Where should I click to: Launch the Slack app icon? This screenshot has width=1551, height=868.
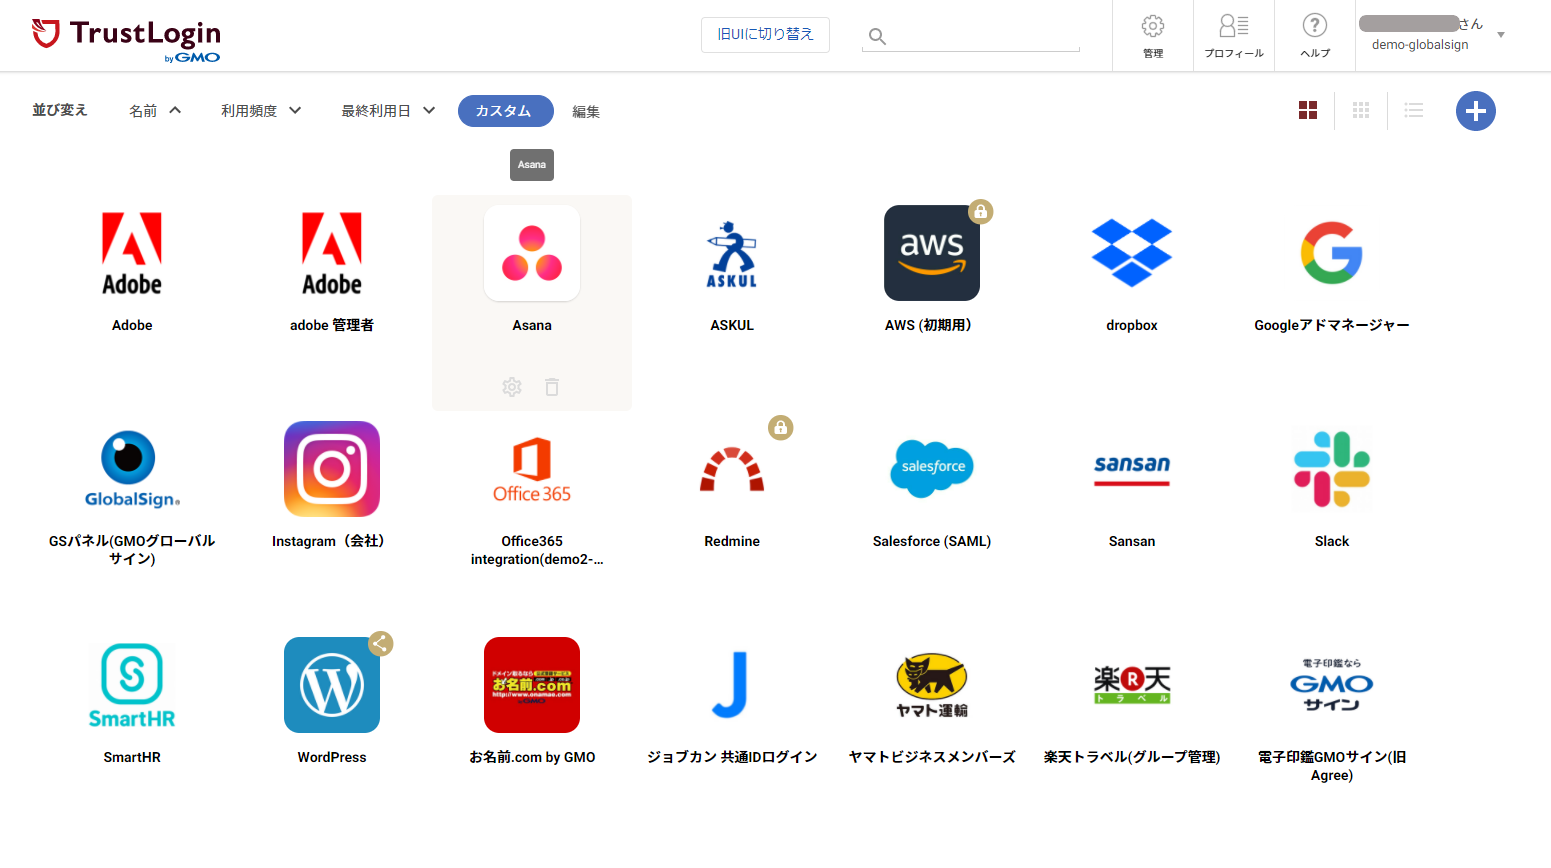1332,469
